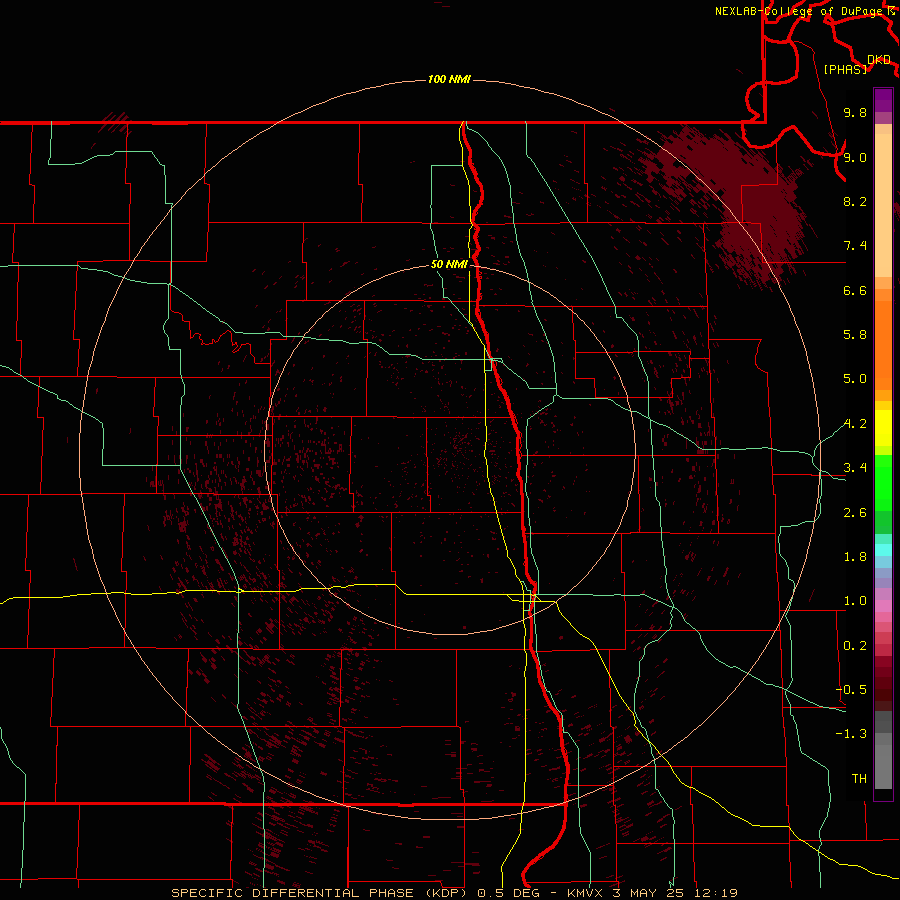
Task: Click the 3 MAY 25 date text
Action: tap(648, 893)
